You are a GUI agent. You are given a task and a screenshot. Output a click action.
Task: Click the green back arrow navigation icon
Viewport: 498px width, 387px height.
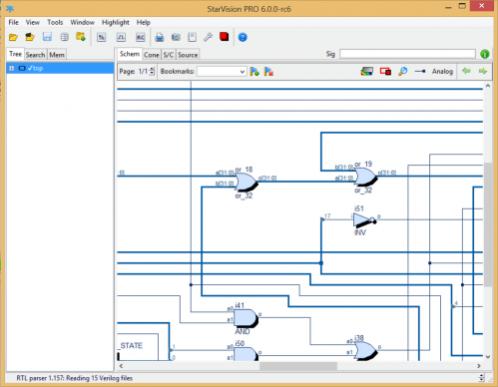pyautogui.click(x=466, y=71)
